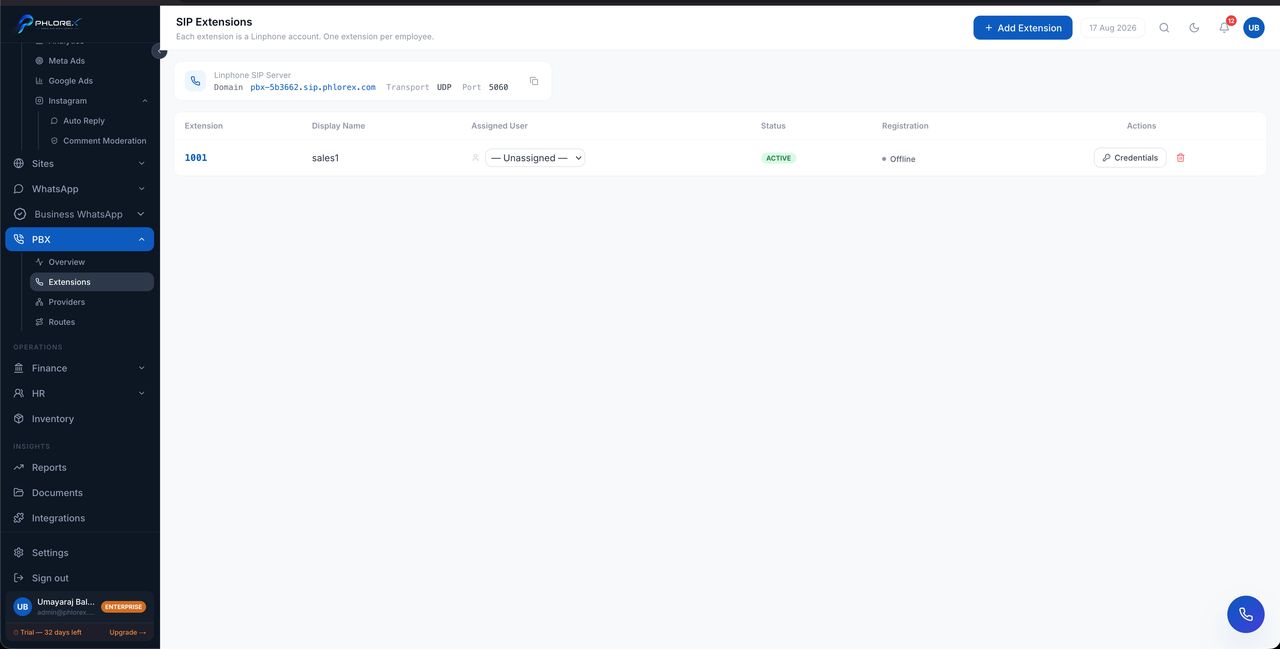
Task: Click the Add Extension button
Action: click(x=1022, y=28)
